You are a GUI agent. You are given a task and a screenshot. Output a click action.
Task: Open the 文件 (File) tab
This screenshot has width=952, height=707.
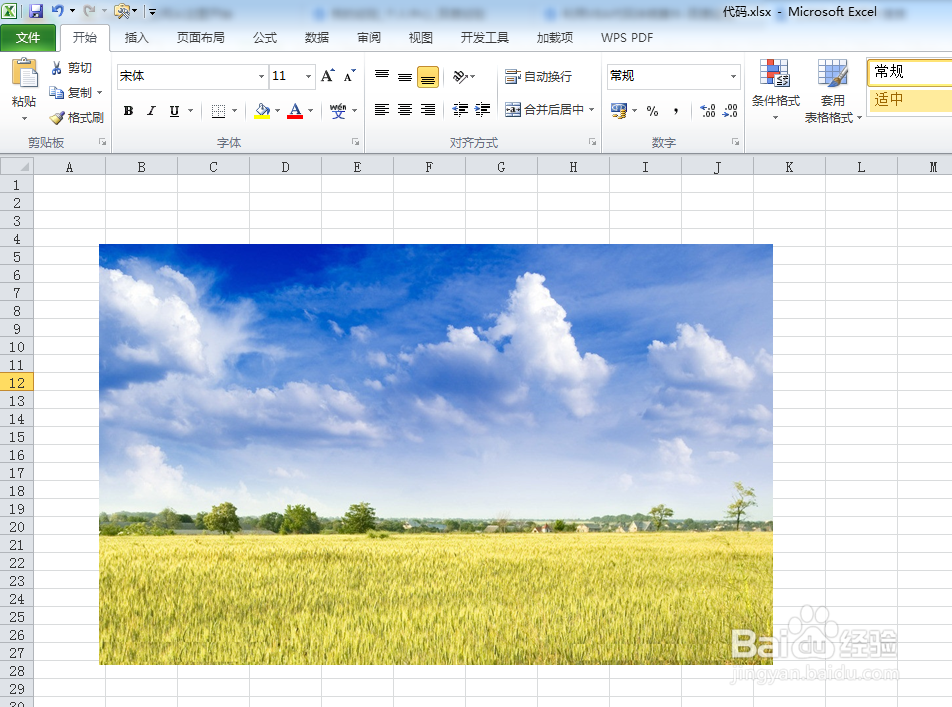coord(28,38)
